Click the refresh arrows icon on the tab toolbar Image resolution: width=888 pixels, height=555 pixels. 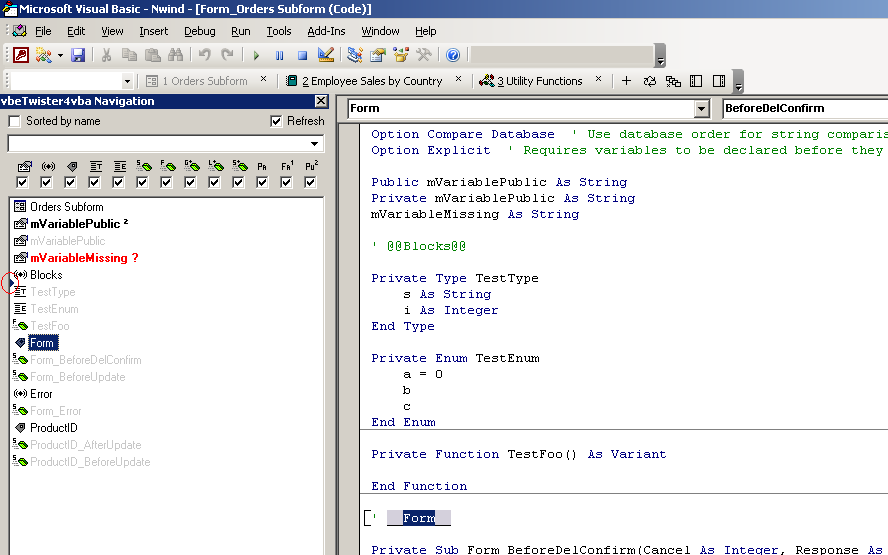click(650, 81)
